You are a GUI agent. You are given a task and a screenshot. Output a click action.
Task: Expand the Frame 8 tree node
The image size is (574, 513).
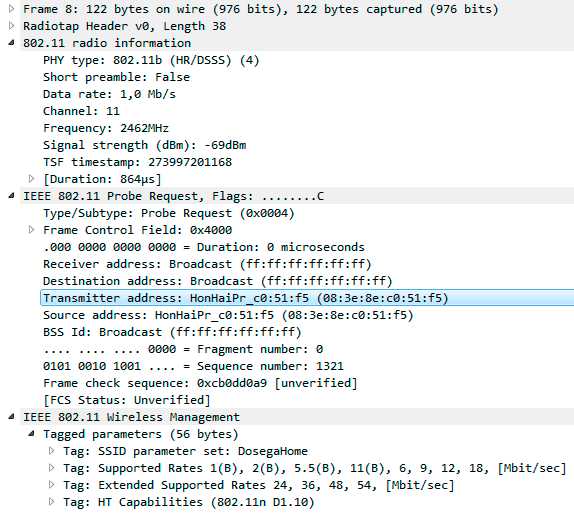coord(12,8)
